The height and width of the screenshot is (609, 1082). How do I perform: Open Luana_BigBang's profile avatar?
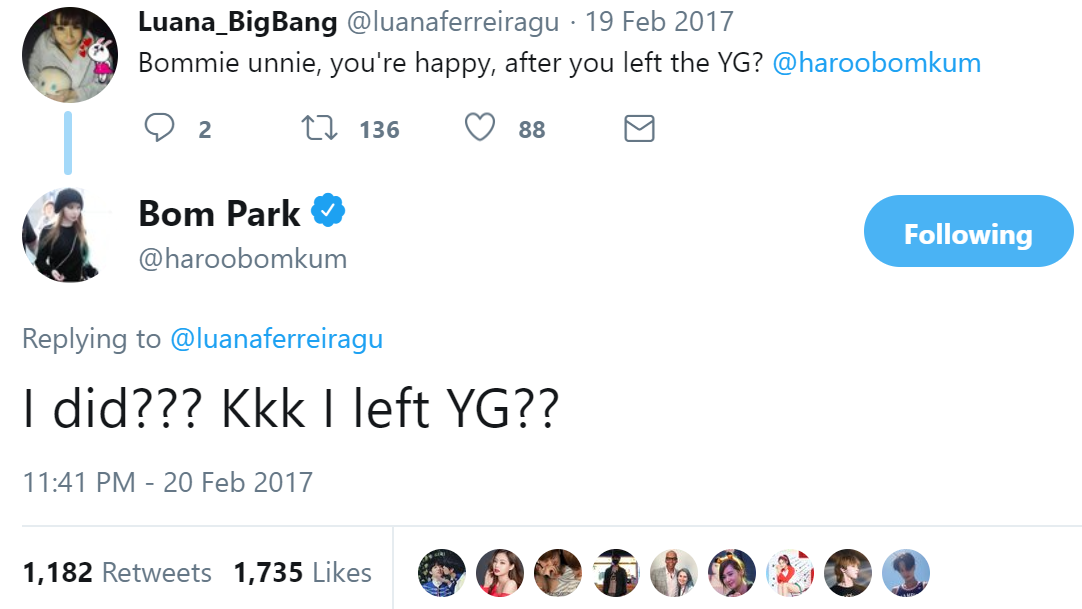70,56
